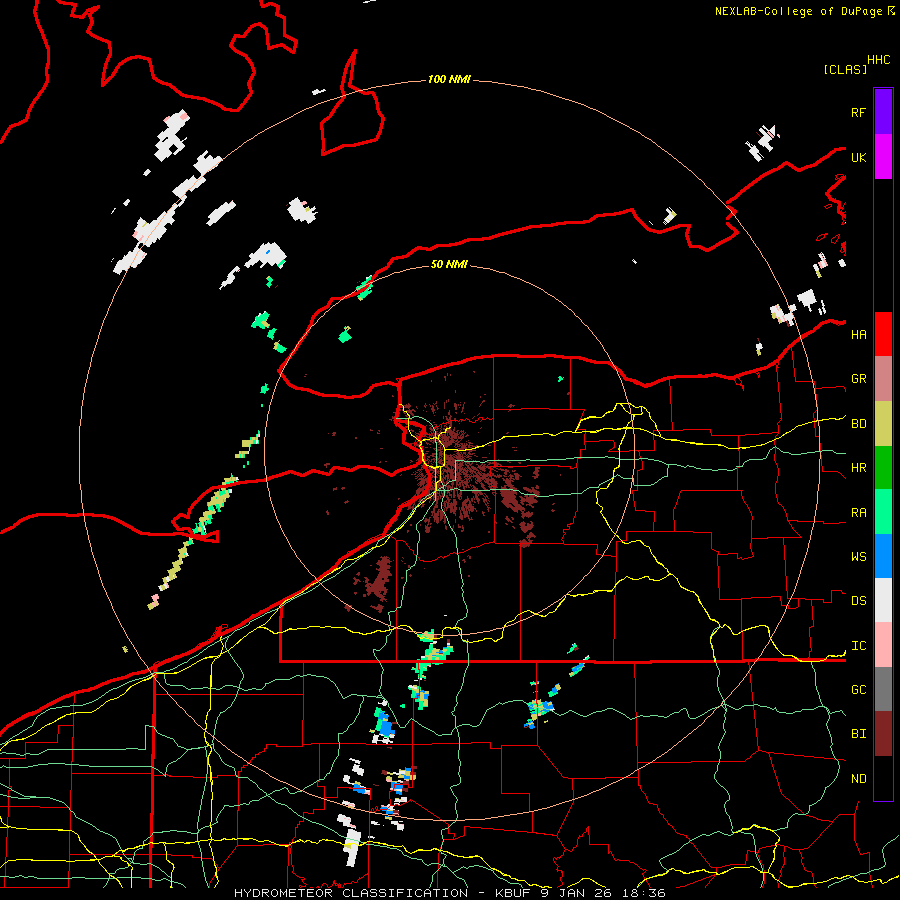900x900 pixels.
Task: Click the 50 NMI range ring label
Action: (449, 264)
